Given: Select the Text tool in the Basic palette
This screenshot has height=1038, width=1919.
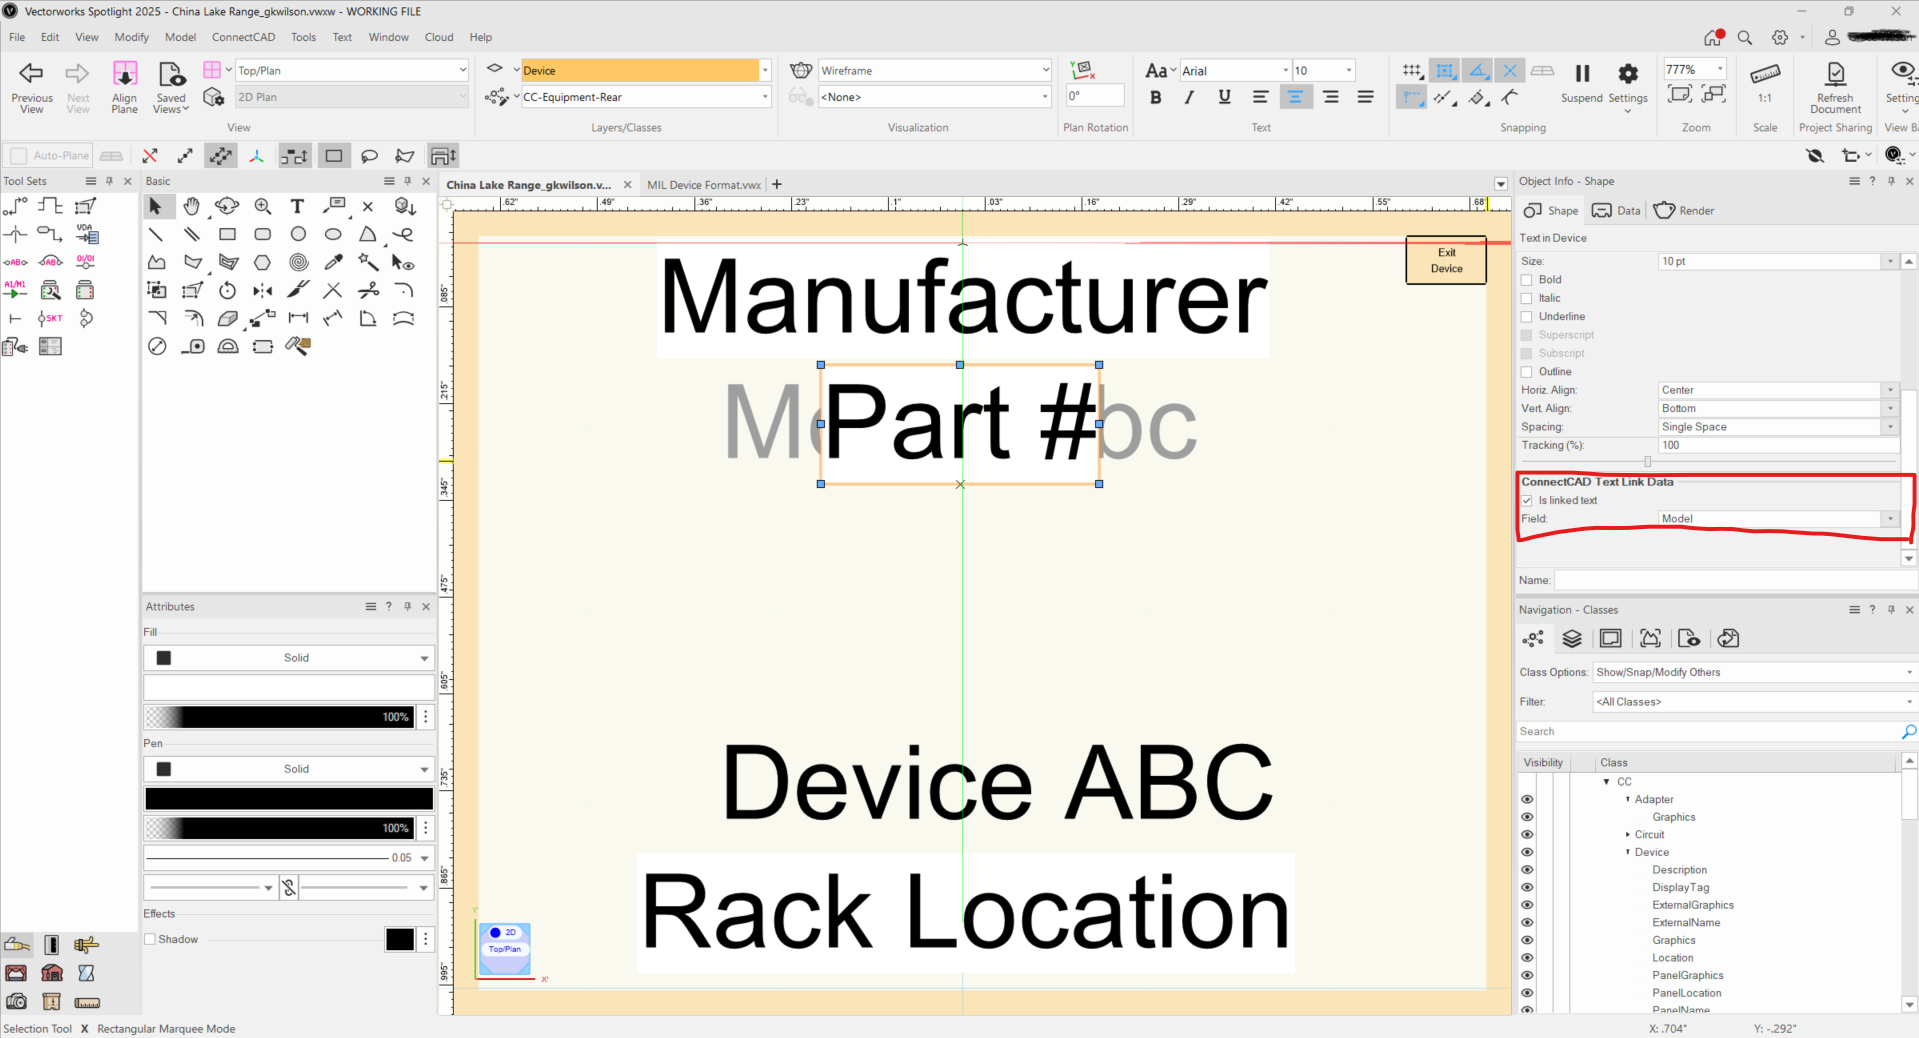Looking at the screenshot, I should pos(297,206).
